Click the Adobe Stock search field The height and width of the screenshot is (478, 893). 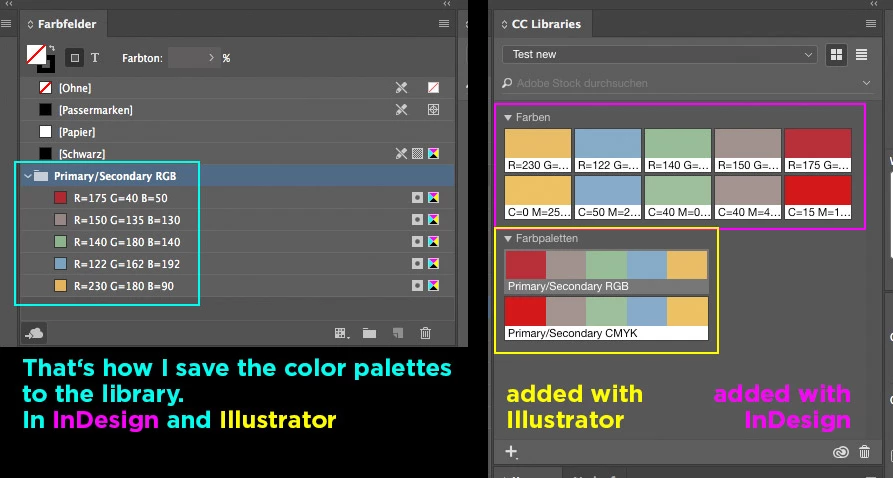pos(678,83)
